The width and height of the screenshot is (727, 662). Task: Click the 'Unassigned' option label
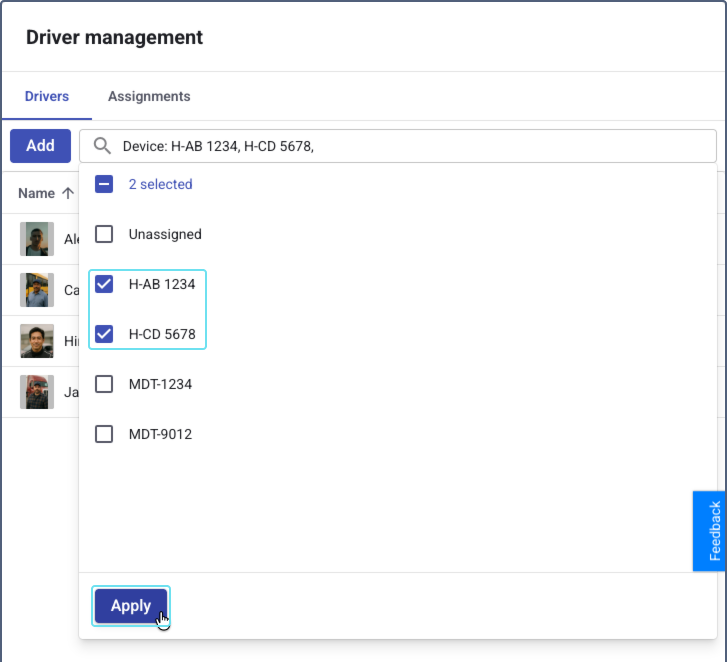pos(165,235)
